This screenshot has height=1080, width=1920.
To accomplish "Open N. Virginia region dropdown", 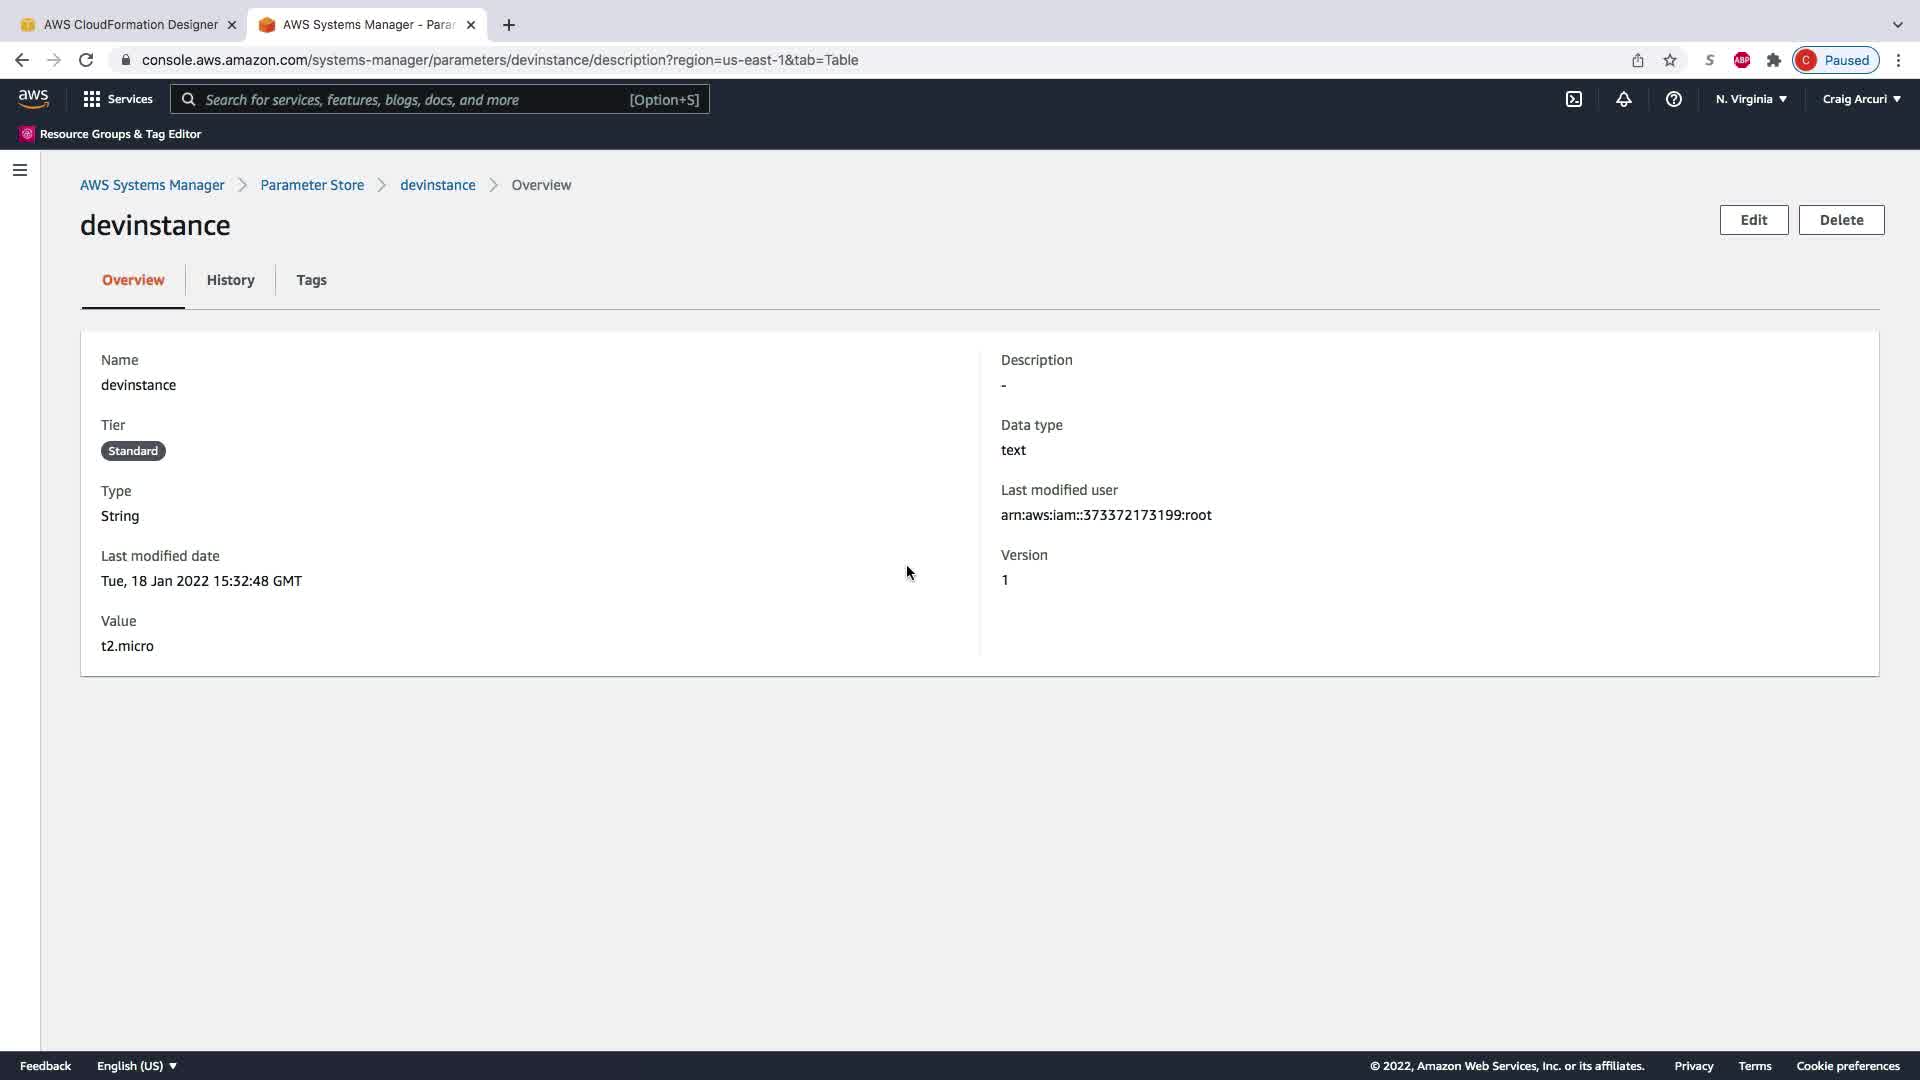I will (x=1750, y=99).
